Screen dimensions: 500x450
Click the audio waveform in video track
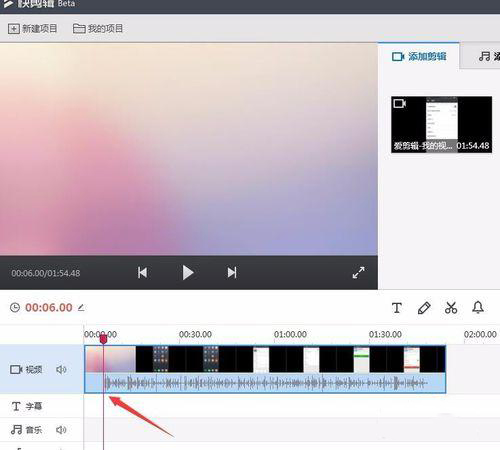(x=265, y=383)
